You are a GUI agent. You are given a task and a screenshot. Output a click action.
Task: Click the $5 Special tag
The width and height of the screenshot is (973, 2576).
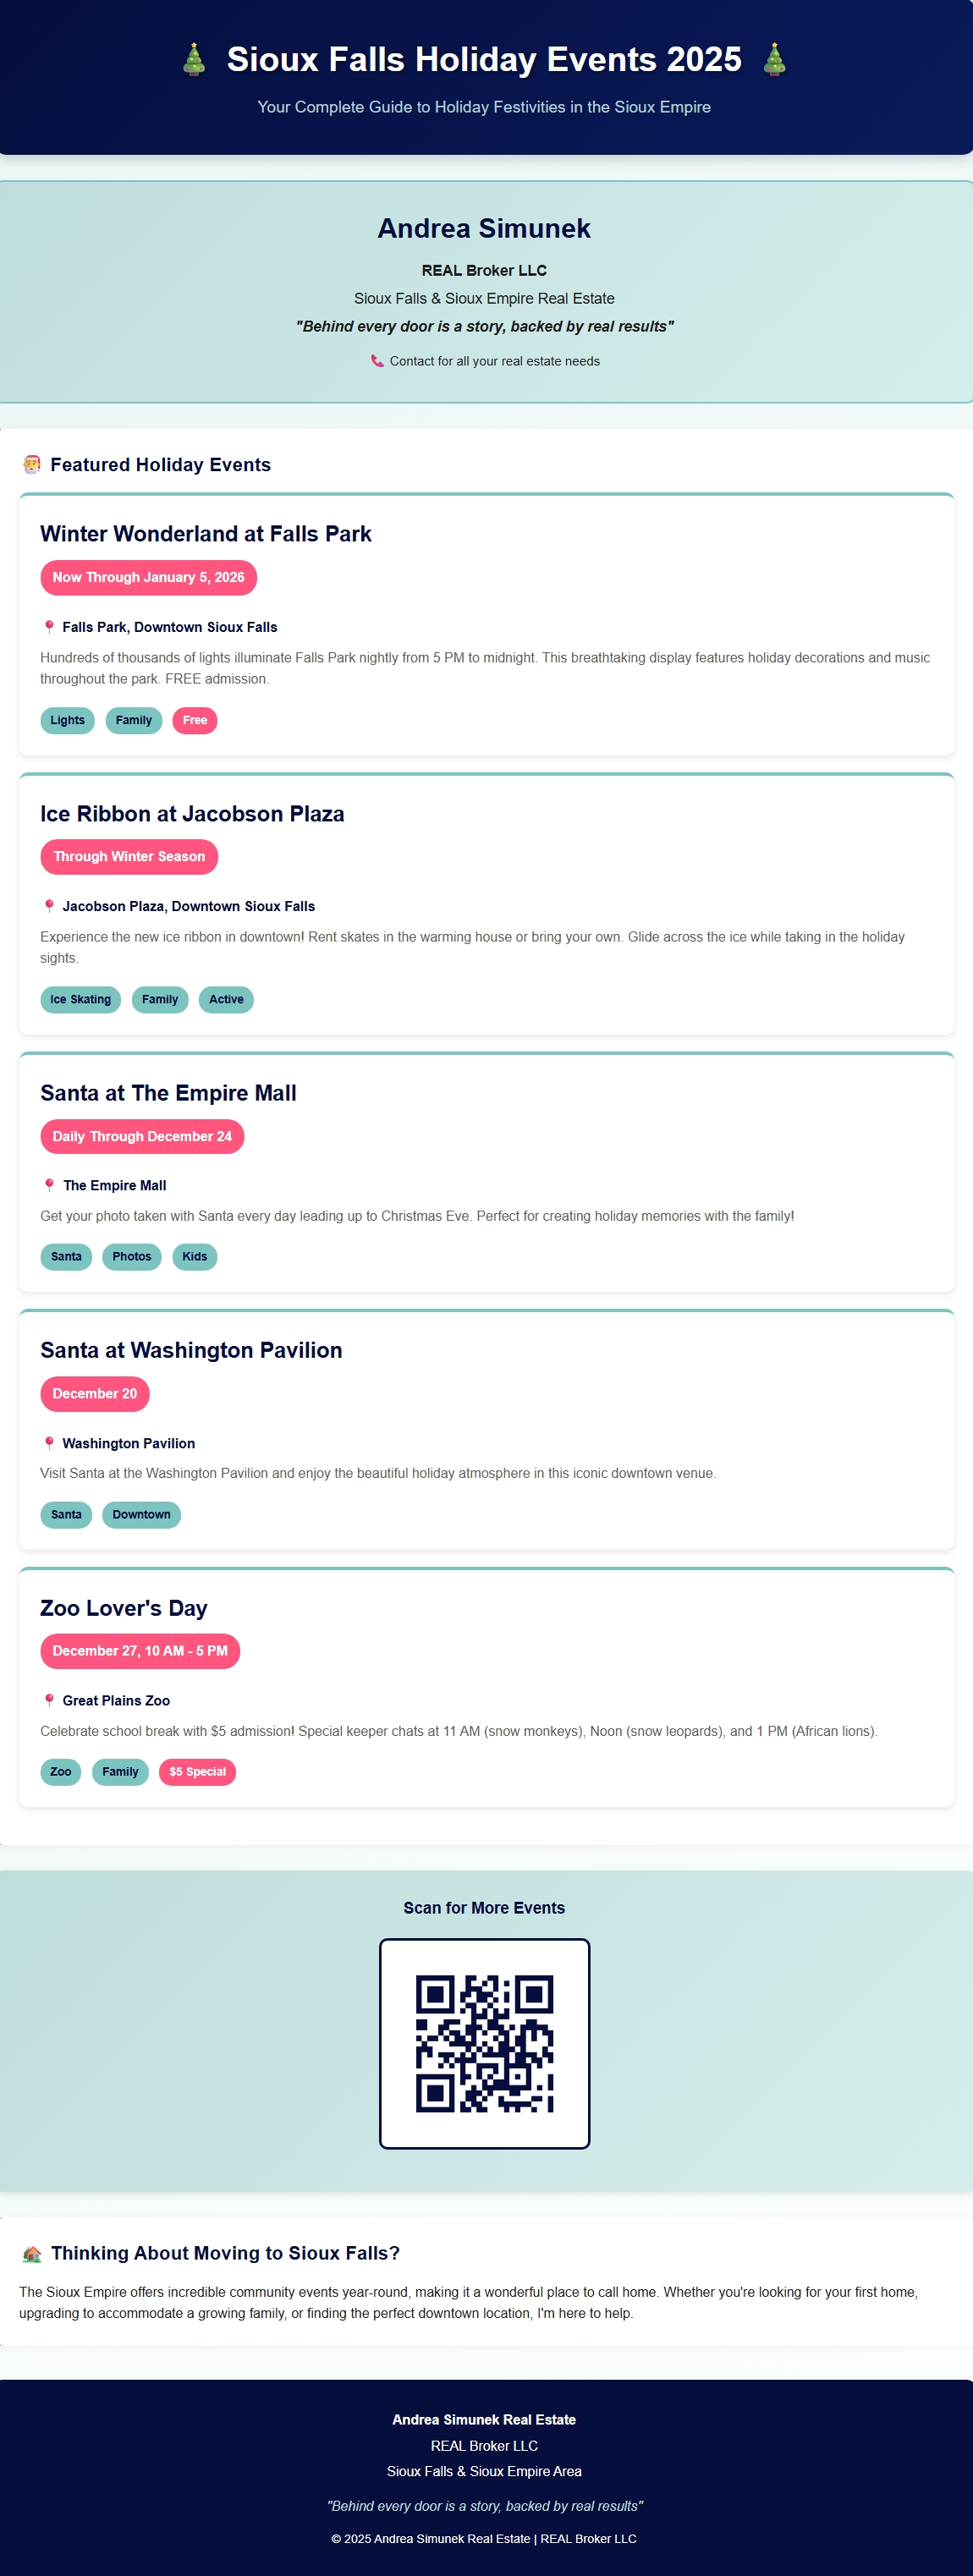click(197, 1771)
